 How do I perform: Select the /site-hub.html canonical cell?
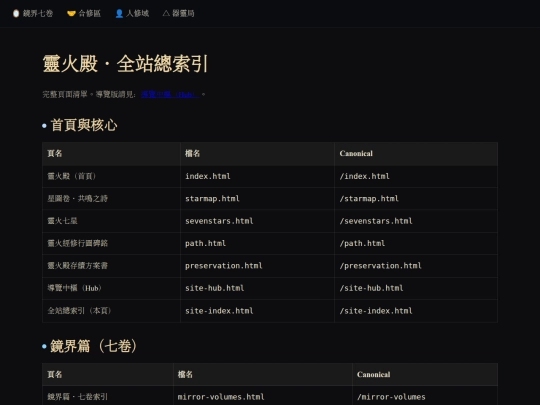[416, 288]
